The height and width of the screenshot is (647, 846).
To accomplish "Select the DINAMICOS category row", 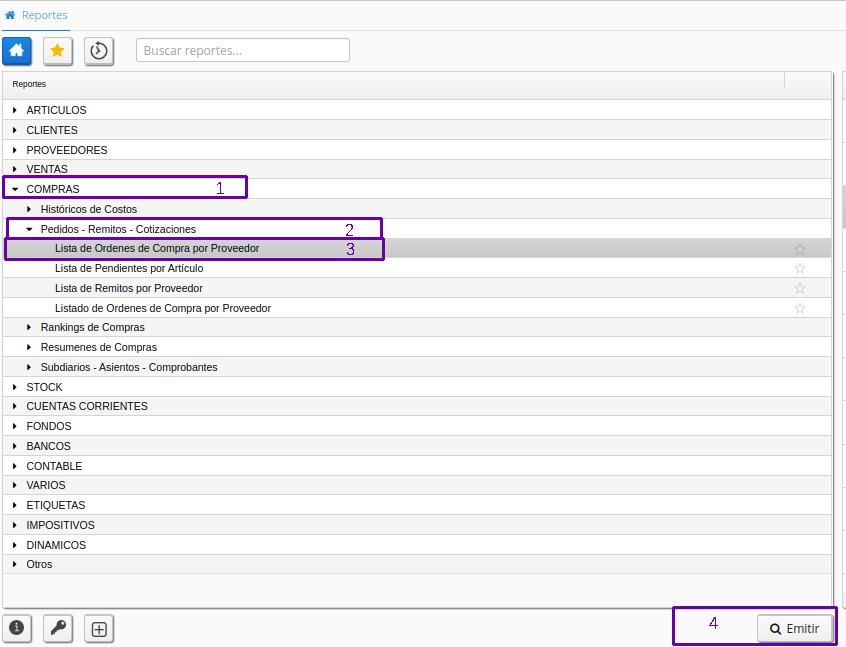I will (x=417, y=545).
